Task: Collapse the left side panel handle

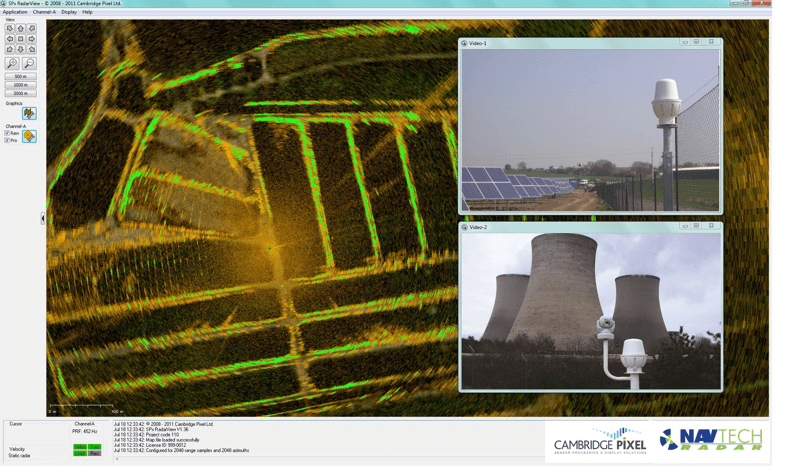Action: [x=42, y=218]
